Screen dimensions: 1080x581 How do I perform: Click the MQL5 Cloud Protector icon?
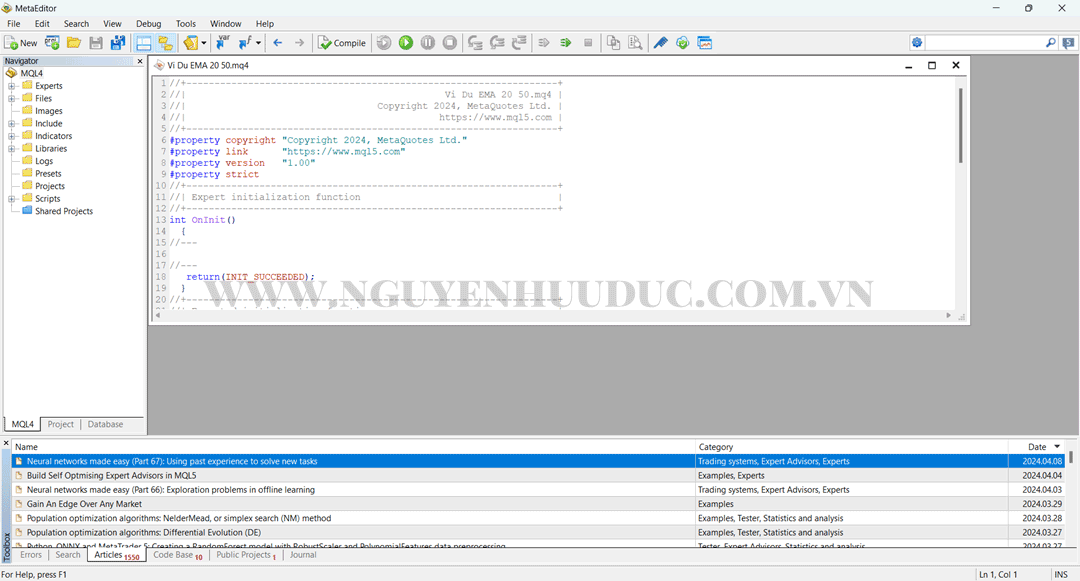point(683,43)
